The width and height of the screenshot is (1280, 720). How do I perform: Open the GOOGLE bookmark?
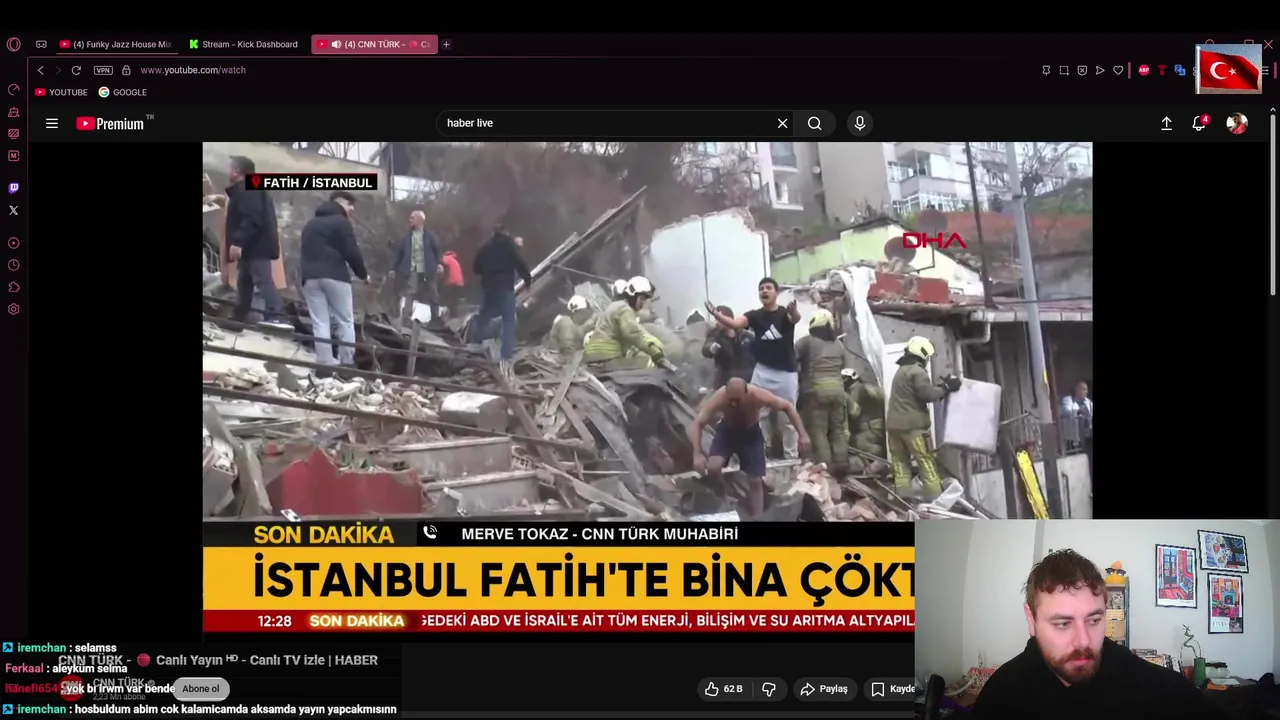click(123, 92)
